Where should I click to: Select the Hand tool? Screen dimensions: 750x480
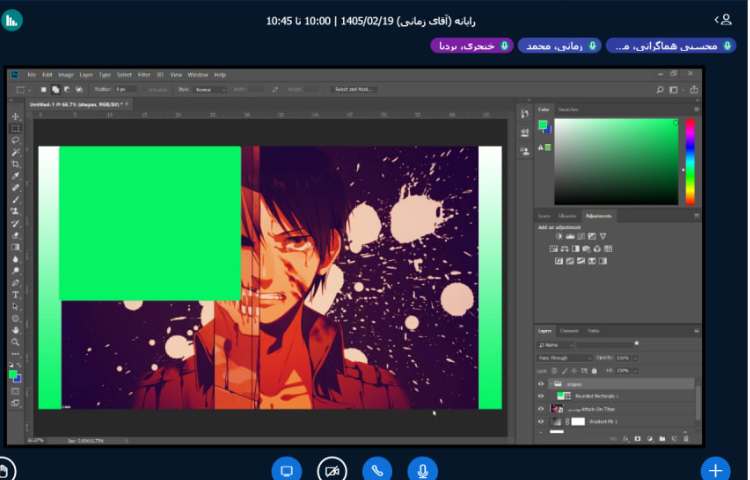pos(16,330)
